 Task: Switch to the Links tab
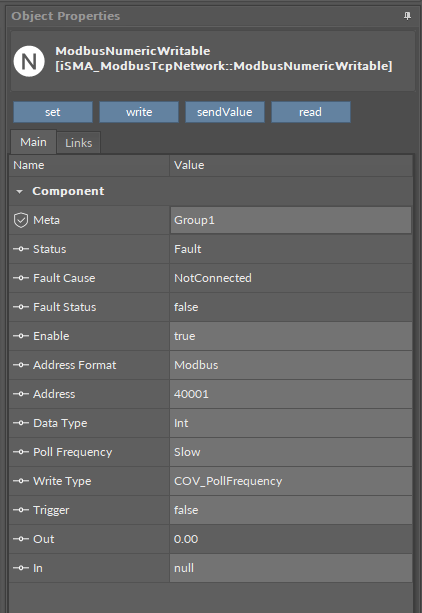coord(79,143)
